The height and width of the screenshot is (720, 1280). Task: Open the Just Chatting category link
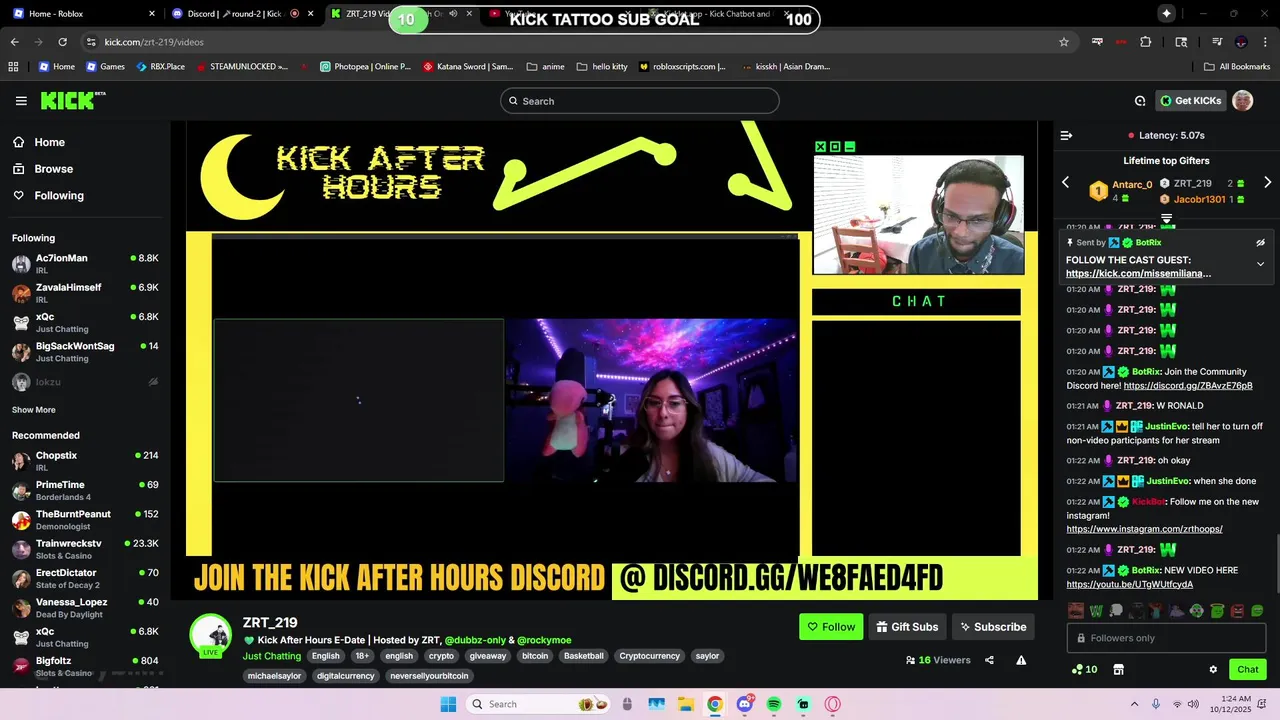(272, 656)
